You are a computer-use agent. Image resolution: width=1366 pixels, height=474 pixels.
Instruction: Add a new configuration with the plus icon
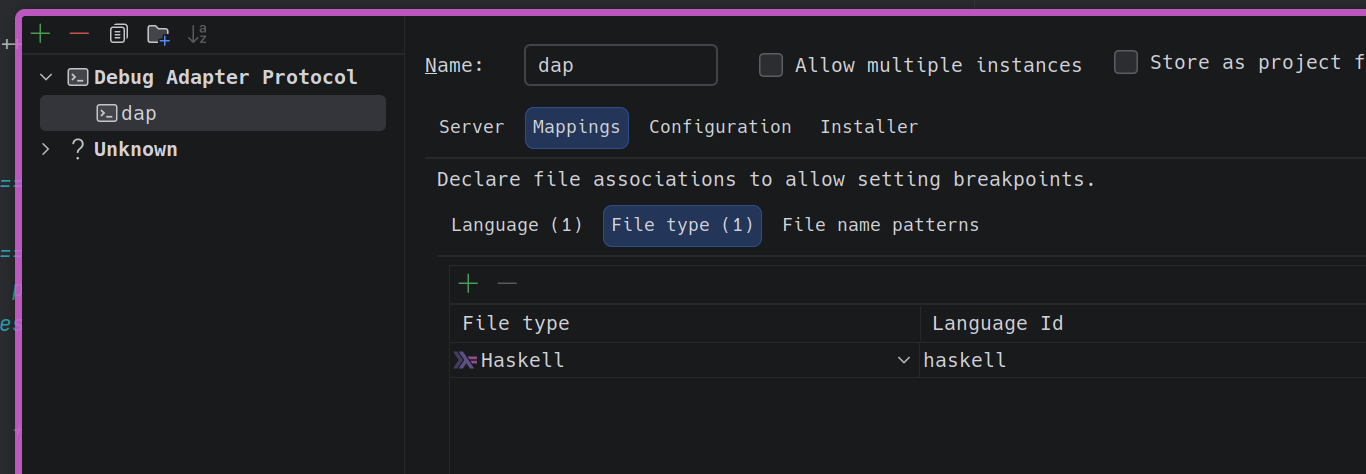(x=40, y=34)
